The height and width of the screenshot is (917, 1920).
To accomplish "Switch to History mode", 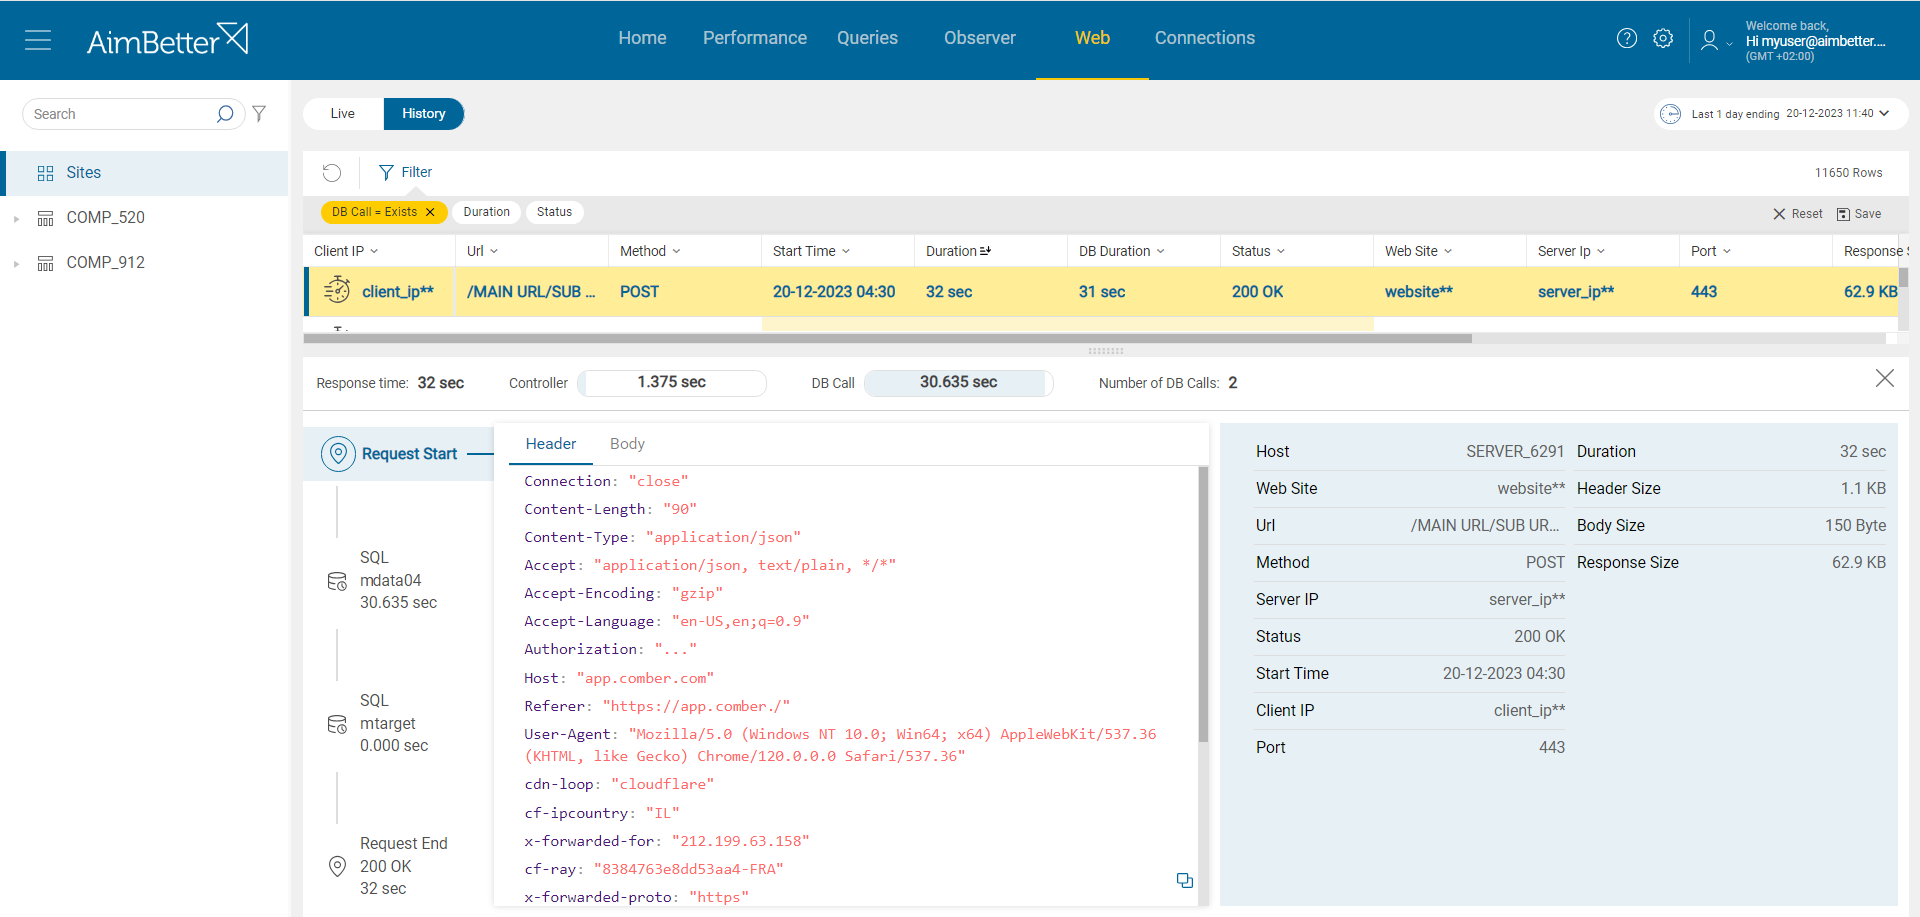I will tap(424, 114).
